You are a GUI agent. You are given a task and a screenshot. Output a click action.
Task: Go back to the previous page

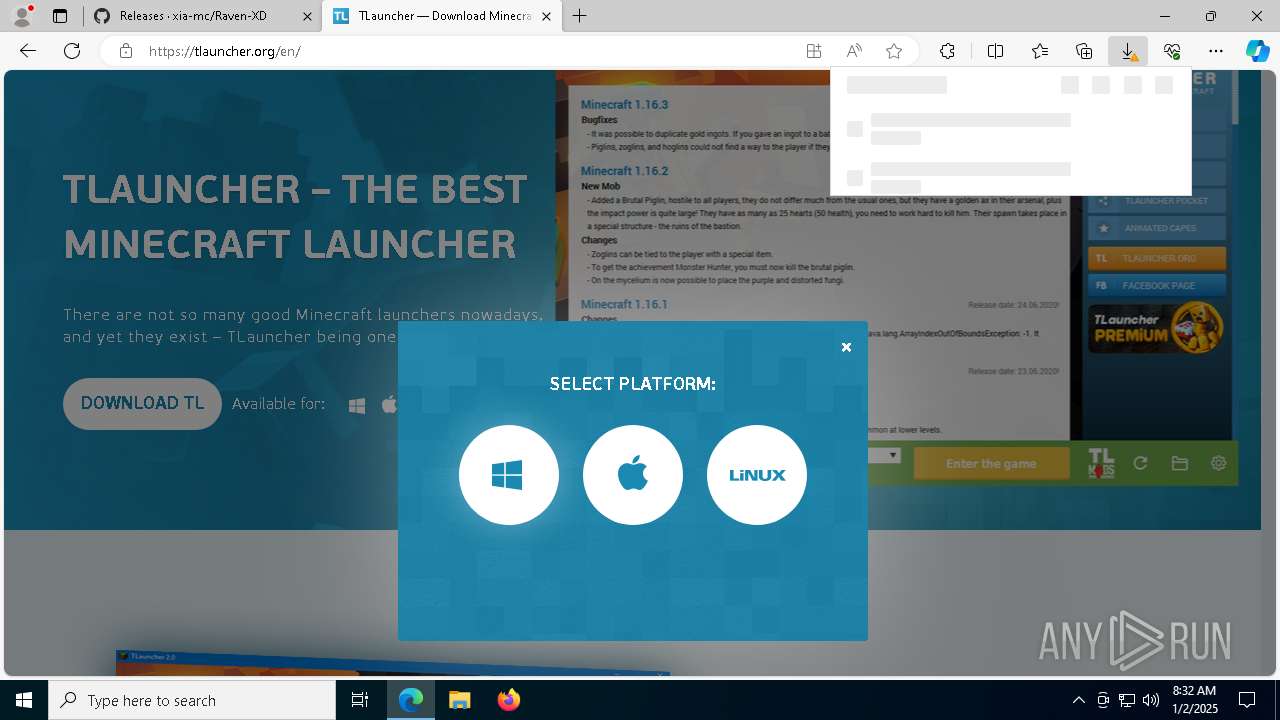click(28, 51)
